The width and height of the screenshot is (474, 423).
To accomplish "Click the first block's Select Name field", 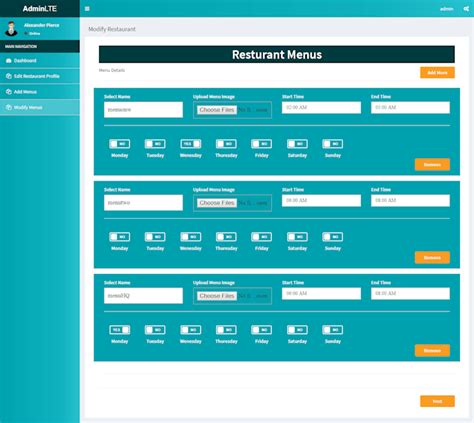I will pos(143,110).
